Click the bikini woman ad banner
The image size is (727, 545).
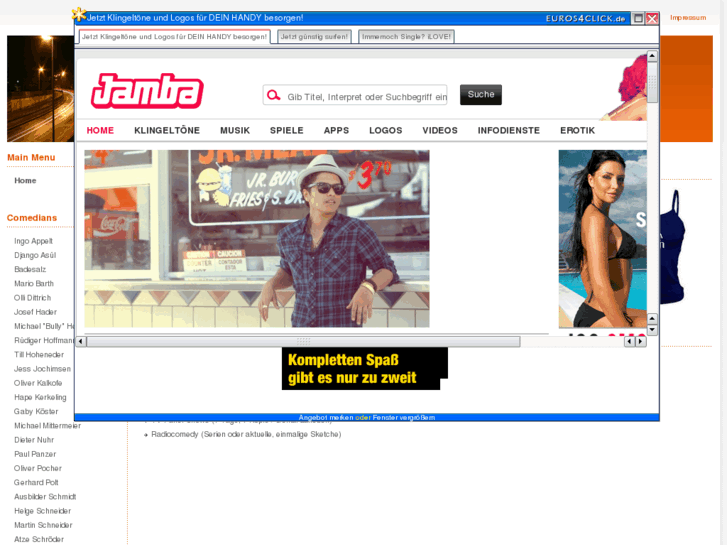pyautogui.click(x=602, y=238)
